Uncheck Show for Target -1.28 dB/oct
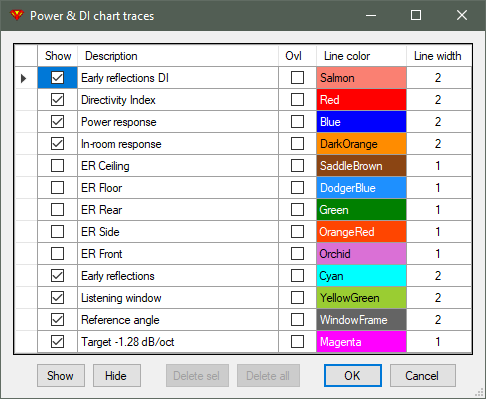This screenshot has width=486, height=399. 57,342
